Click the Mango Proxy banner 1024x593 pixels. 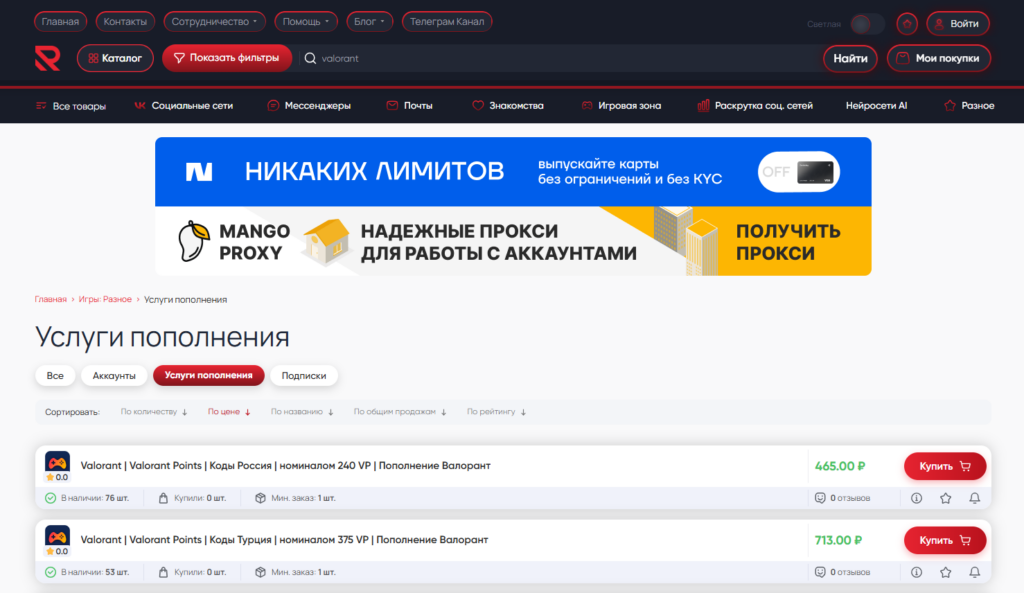click(513, 241)
